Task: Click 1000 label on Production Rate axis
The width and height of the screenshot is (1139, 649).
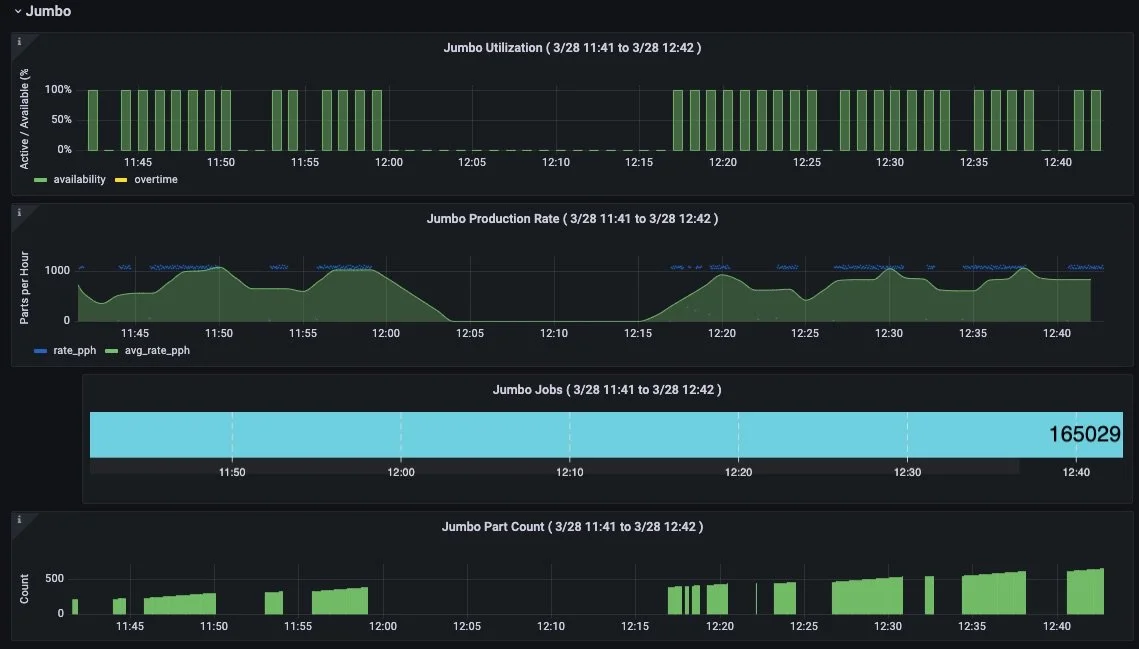Action: pos(57,270)
